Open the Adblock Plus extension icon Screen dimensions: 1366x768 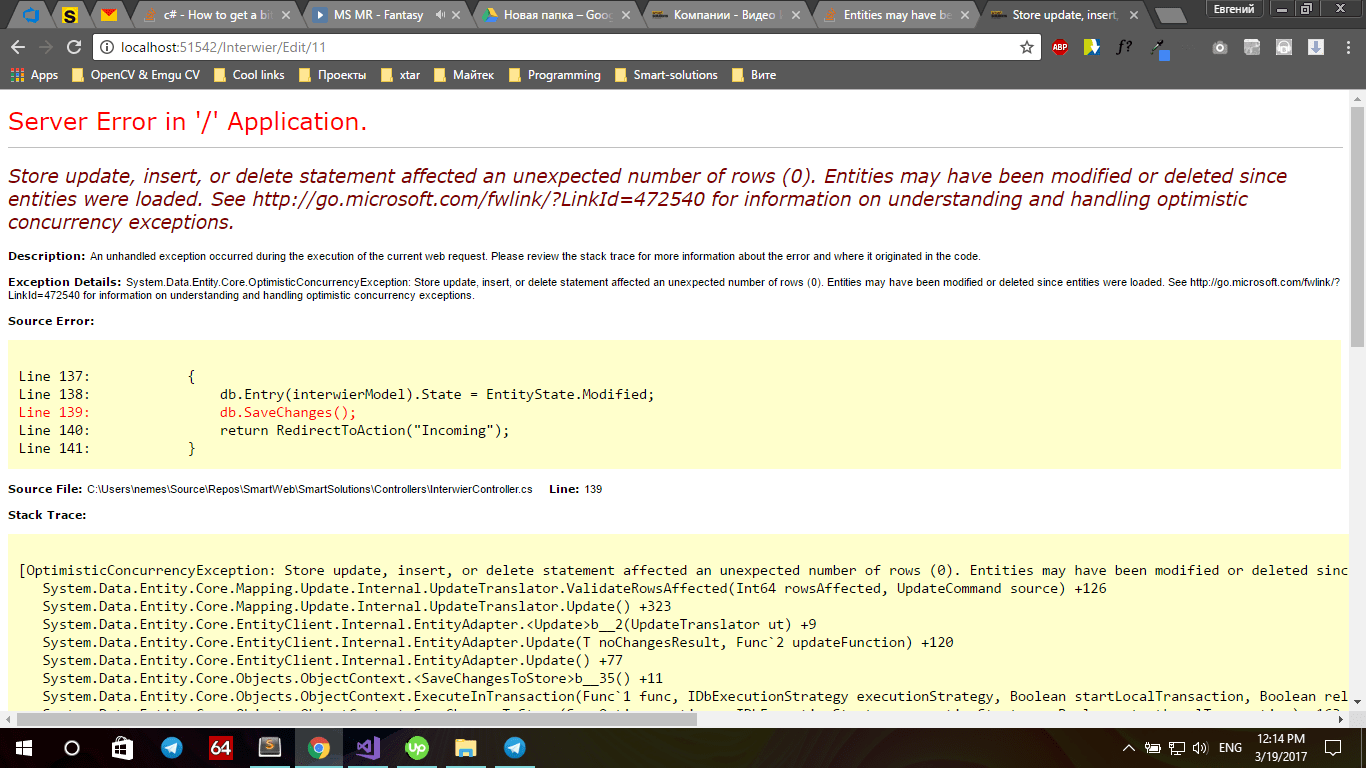pyautogui.click(x=1059, y=47)
